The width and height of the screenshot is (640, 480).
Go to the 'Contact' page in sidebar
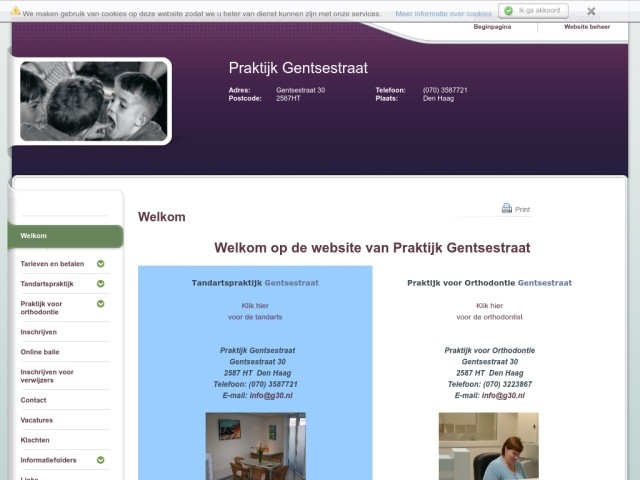point(33,400)
